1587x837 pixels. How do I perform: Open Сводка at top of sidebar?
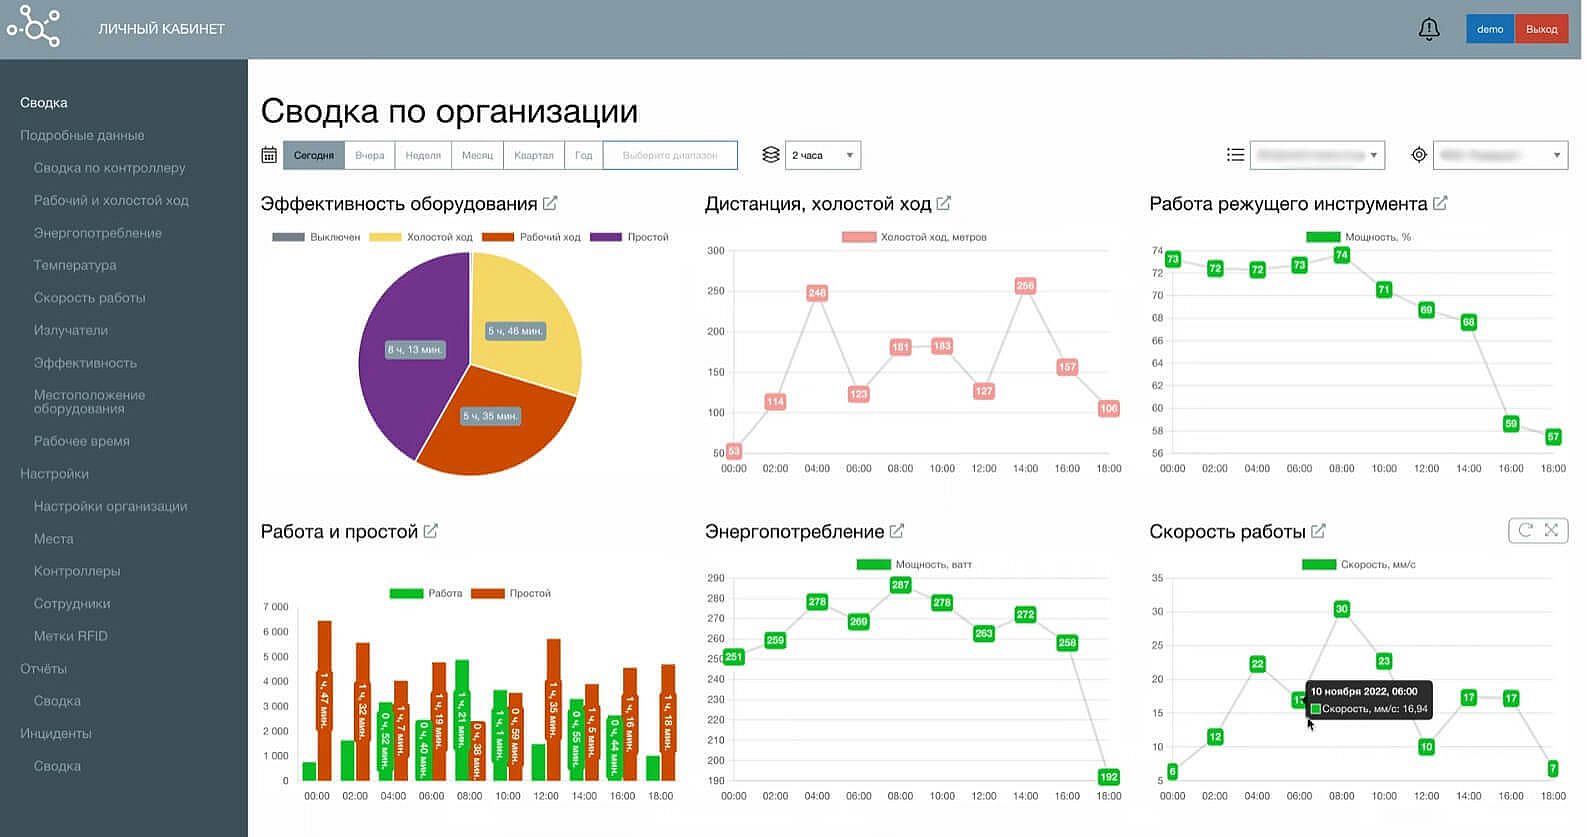point(44,102)
